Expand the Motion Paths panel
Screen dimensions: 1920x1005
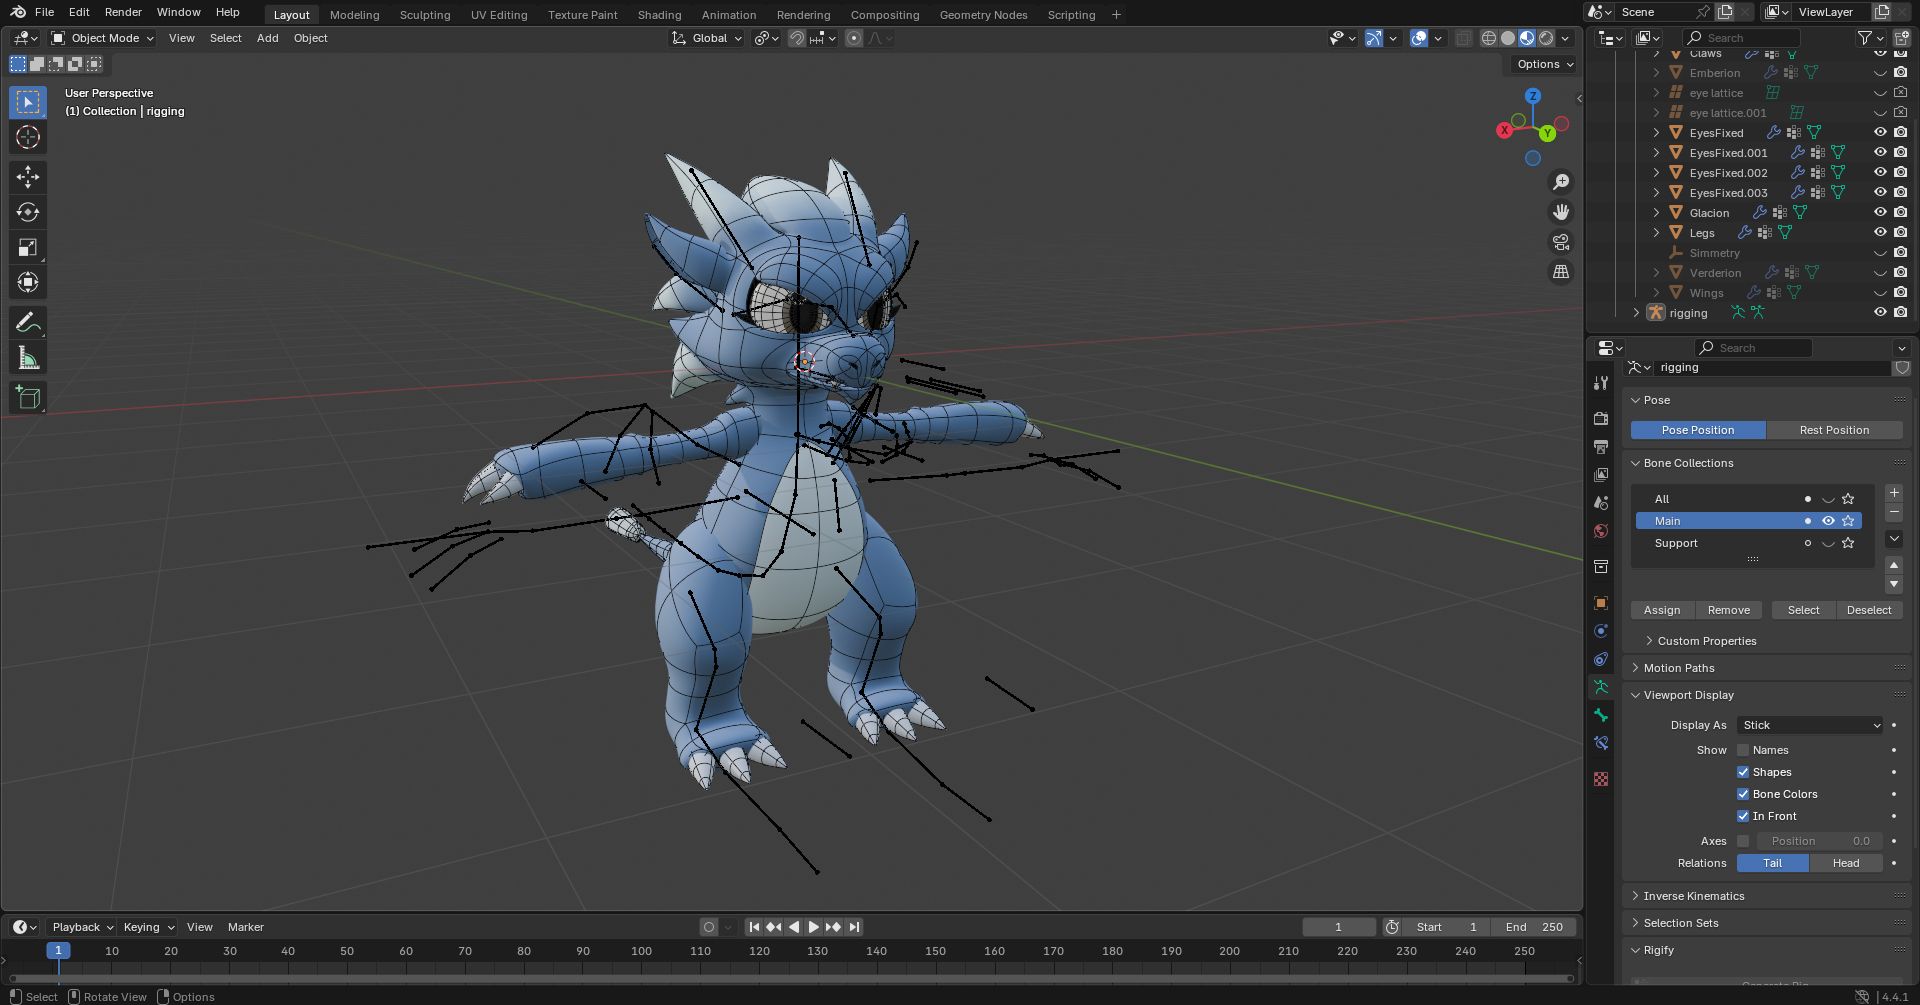click(1678, 668)
